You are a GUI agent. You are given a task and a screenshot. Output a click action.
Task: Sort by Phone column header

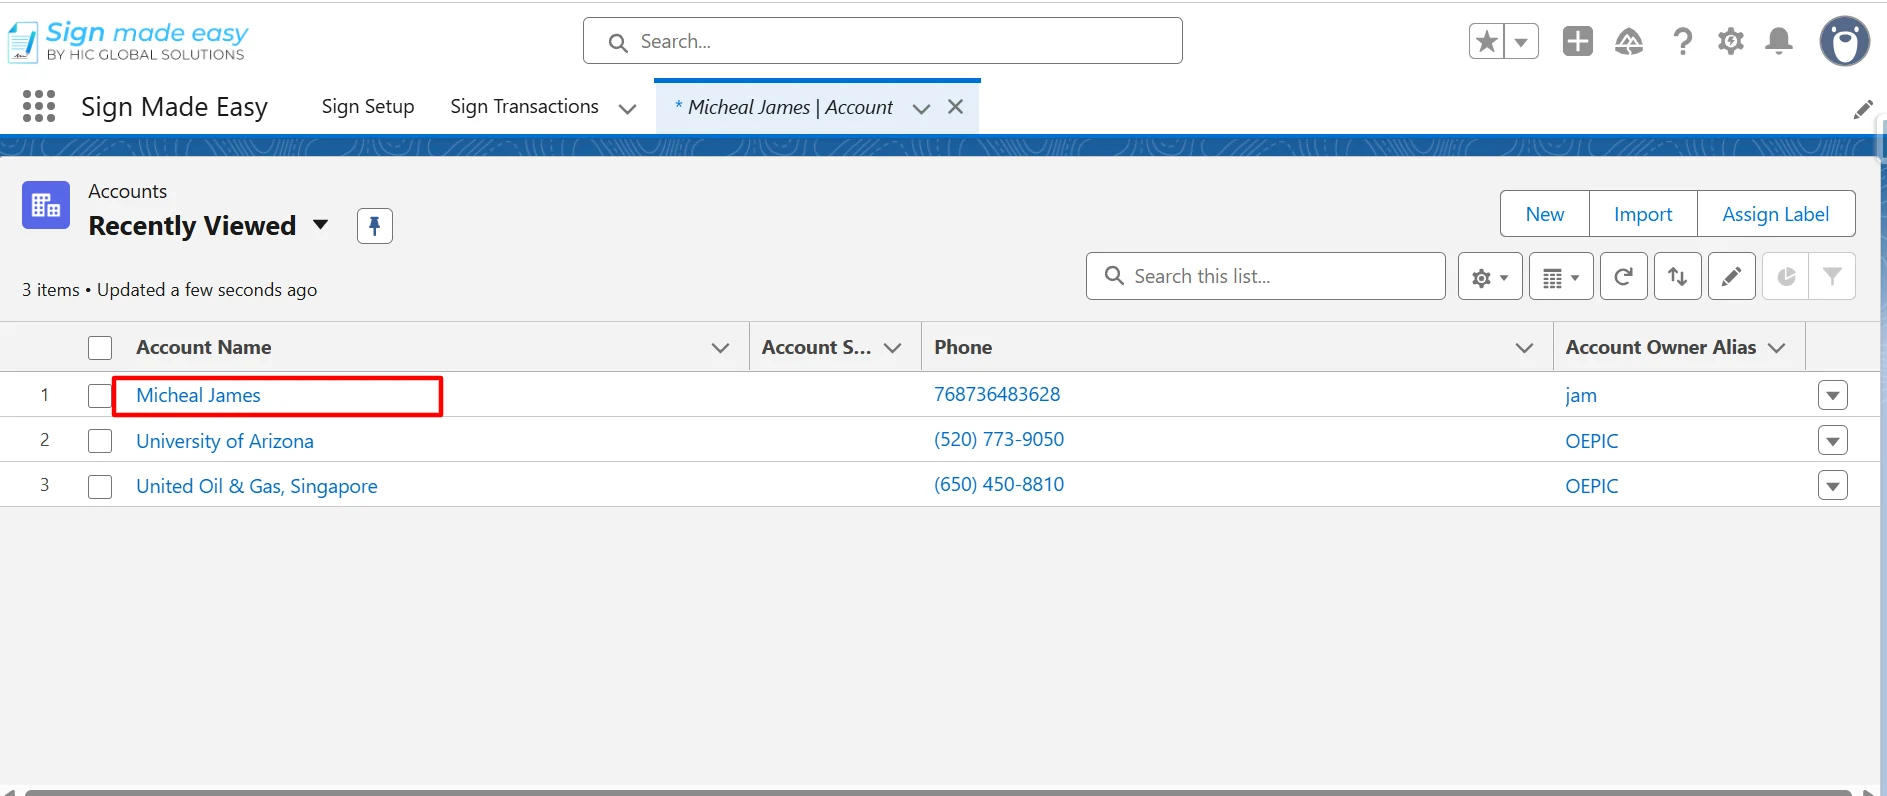click(x=963, y=347)
